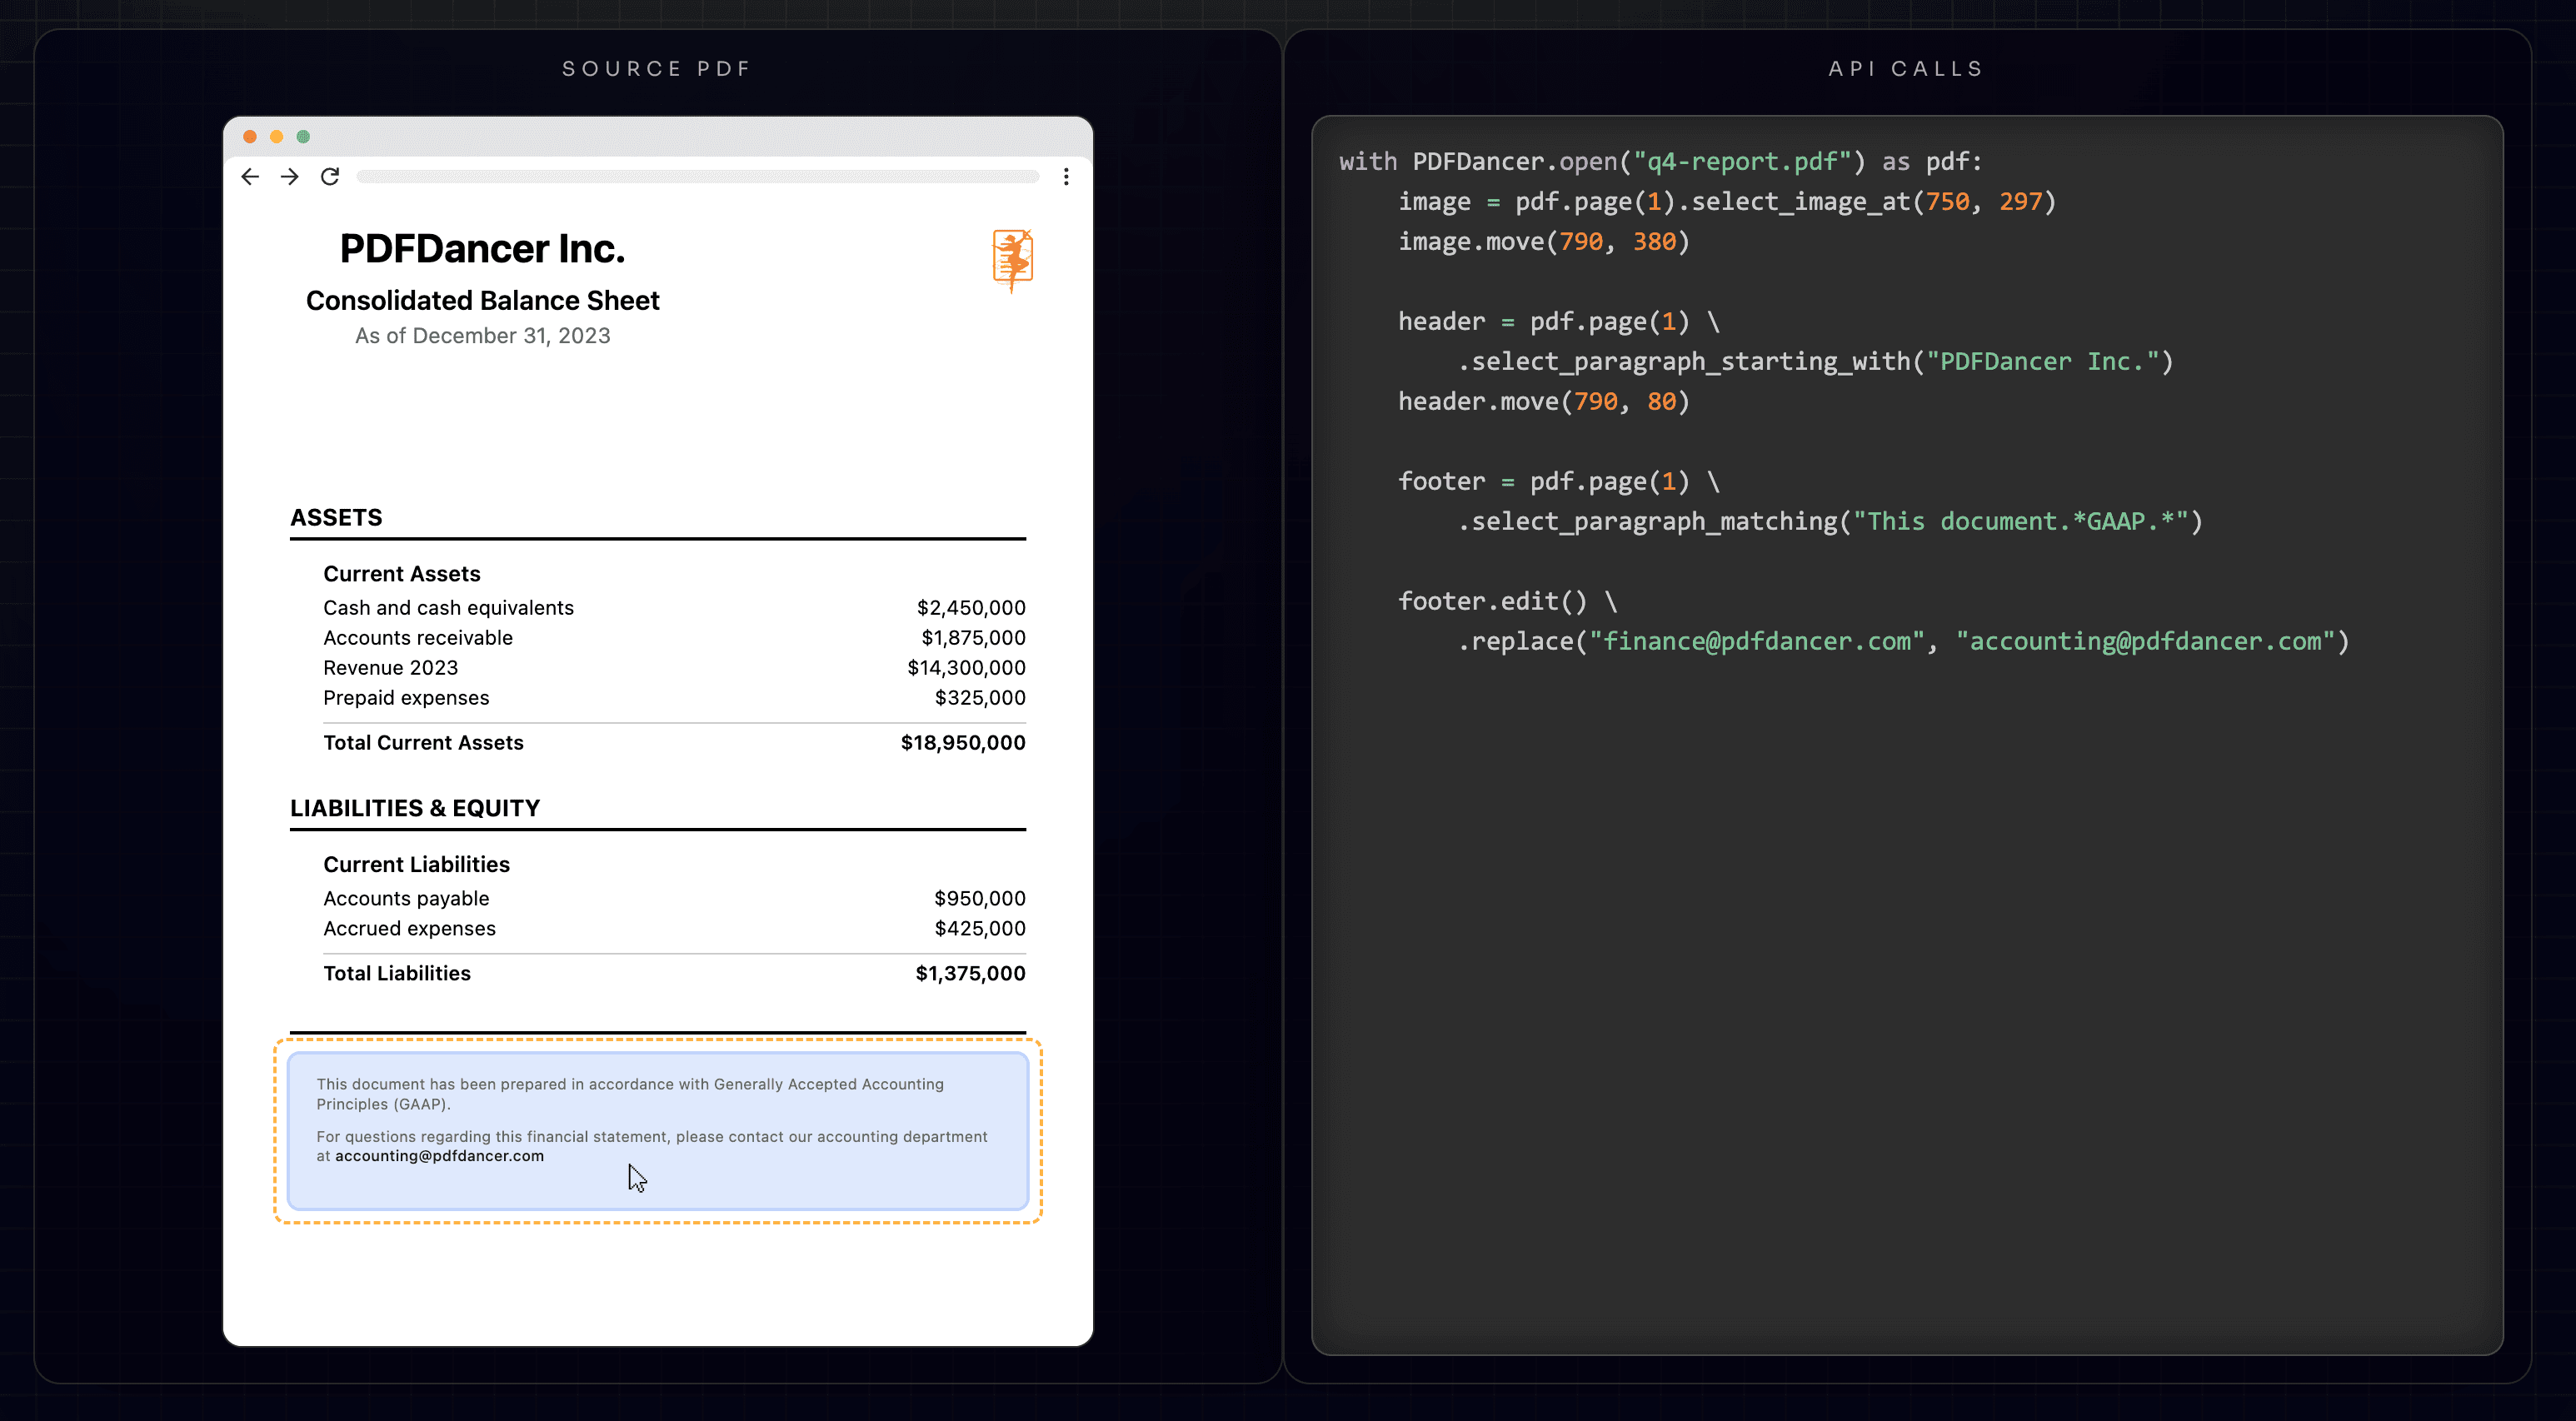Reload the page with the refresh icon
Image resolution: width=2576 pixels, height=1421 pixels.
[x=328, y=176]
